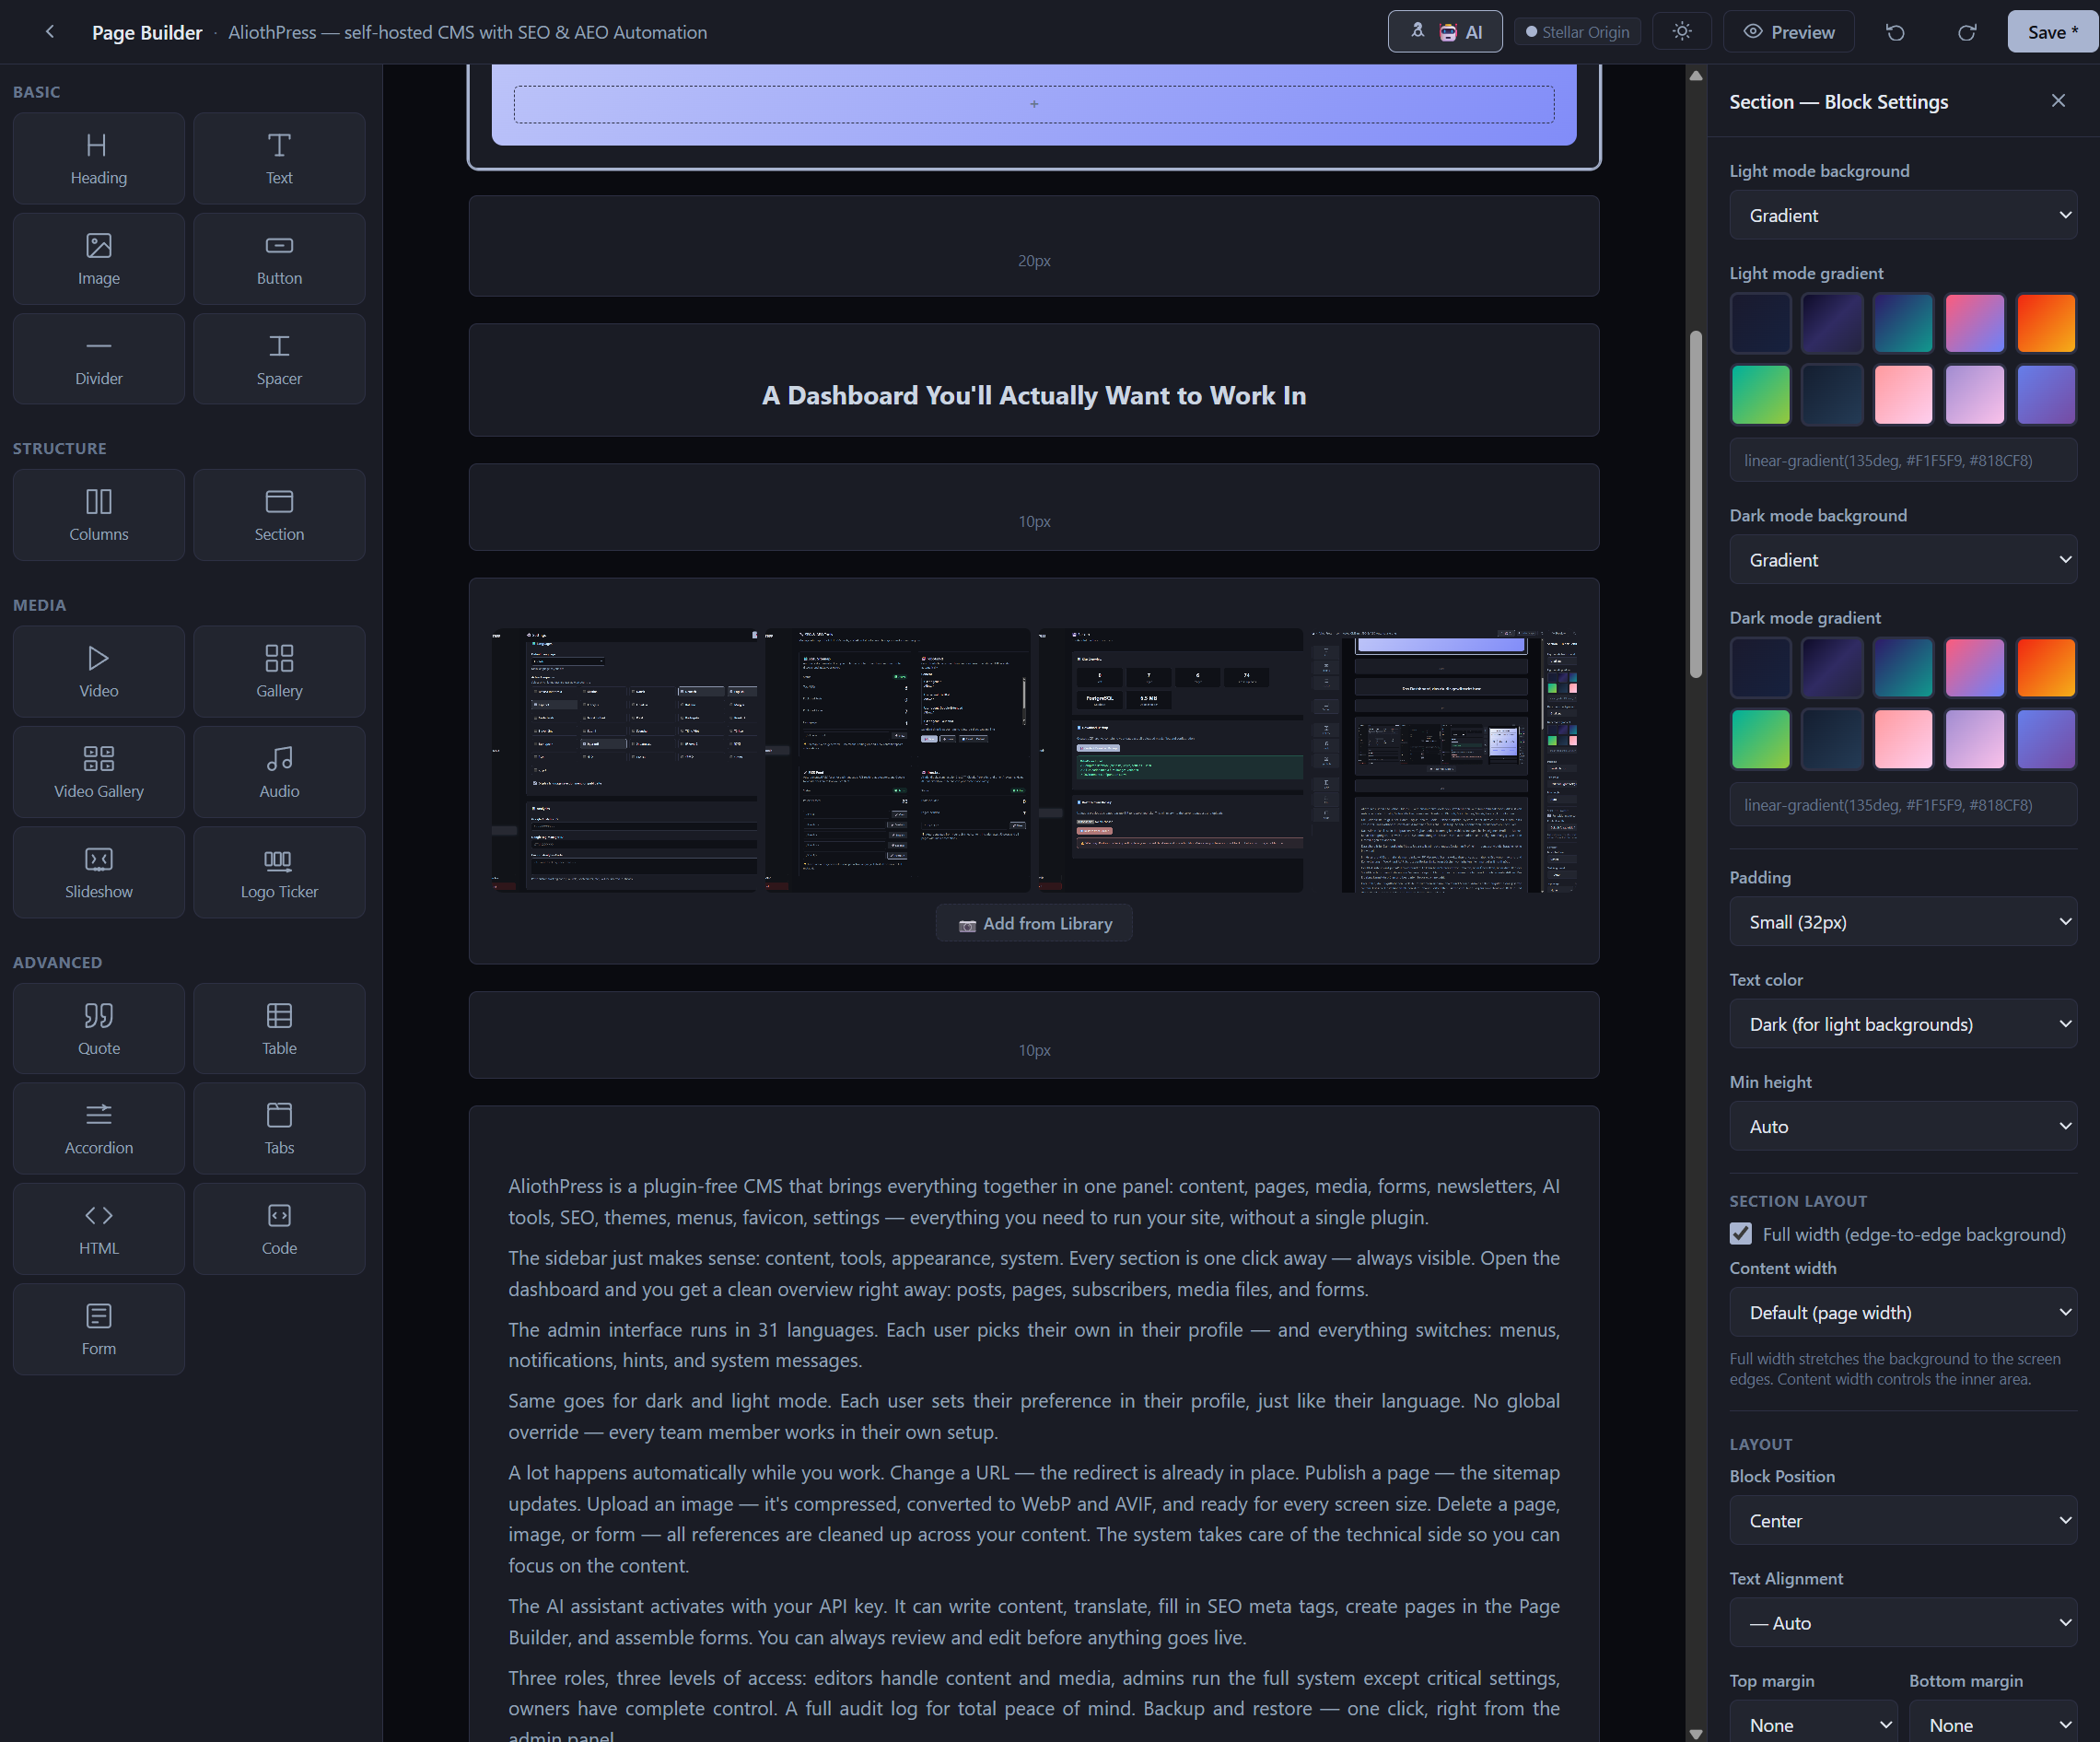This screenshot has width=2100, height=1742.
Task: Go back with the left chevron
Action: [50, 32]
